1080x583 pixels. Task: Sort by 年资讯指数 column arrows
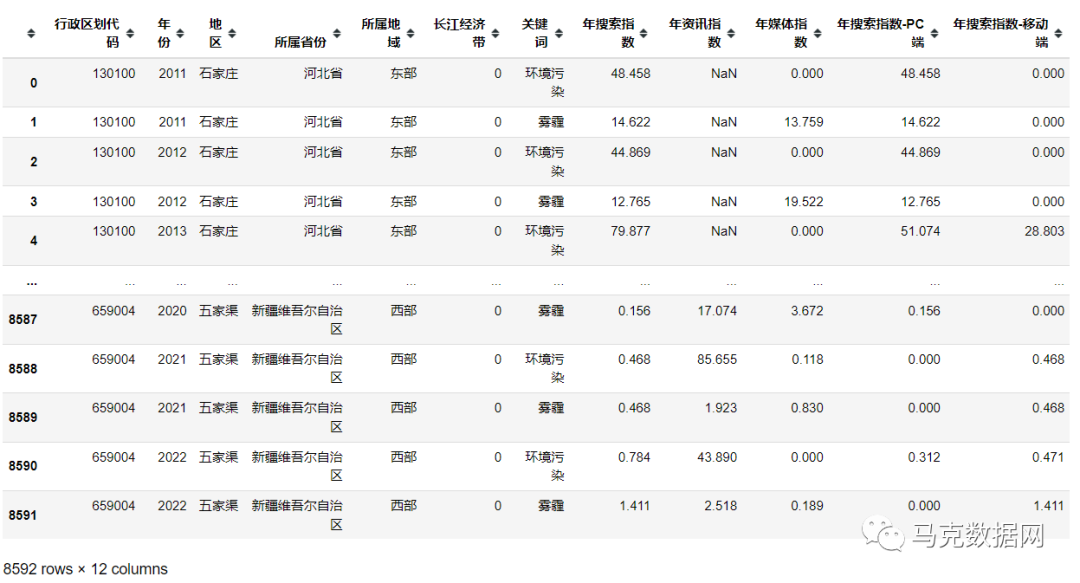(731, 33)
